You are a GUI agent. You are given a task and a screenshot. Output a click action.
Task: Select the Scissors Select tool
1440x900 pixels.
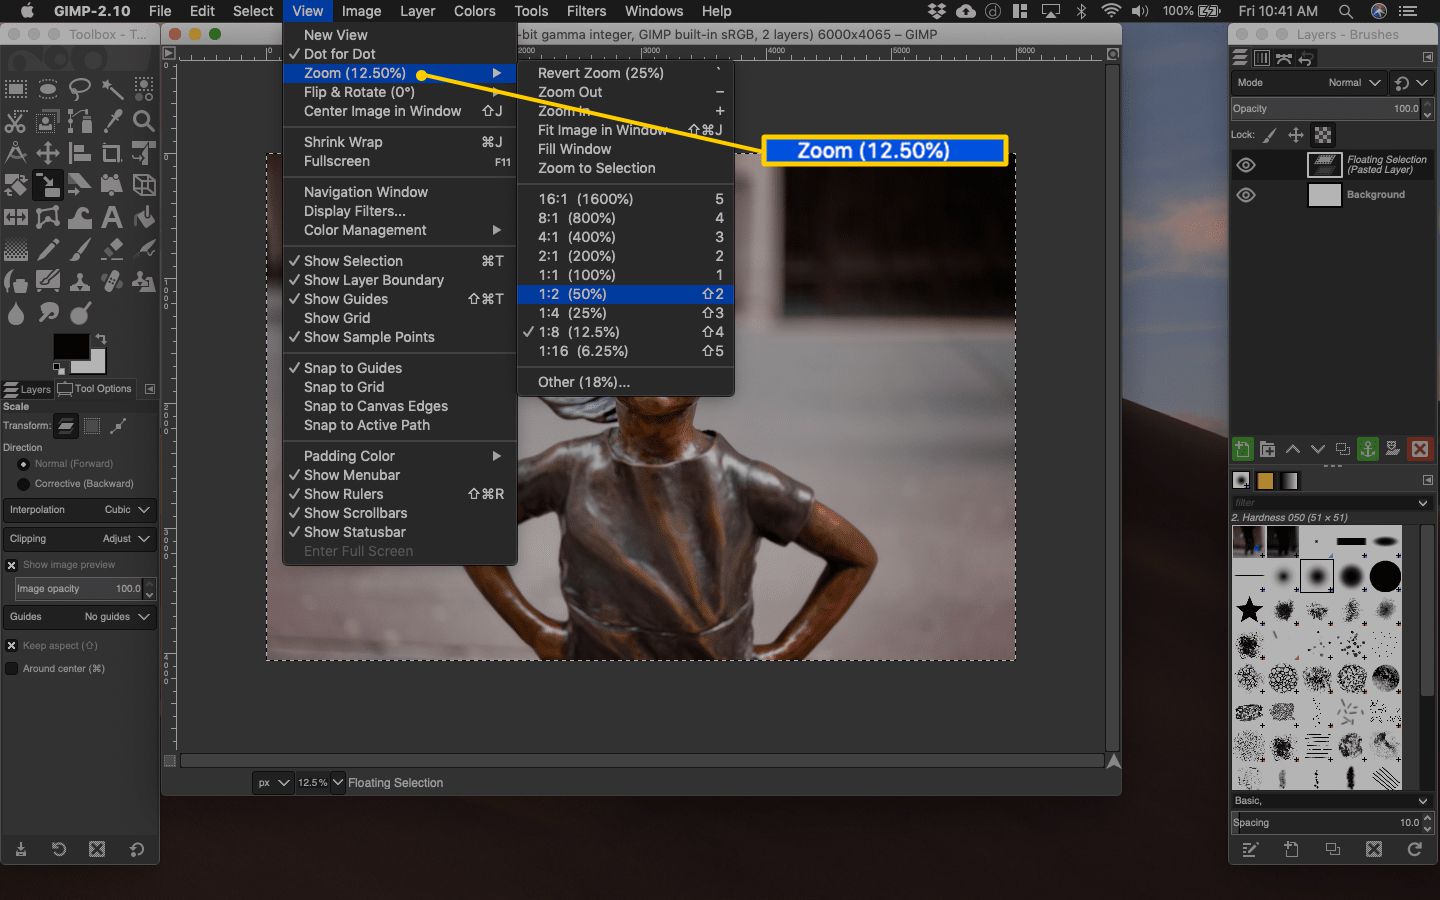(16, 121)
